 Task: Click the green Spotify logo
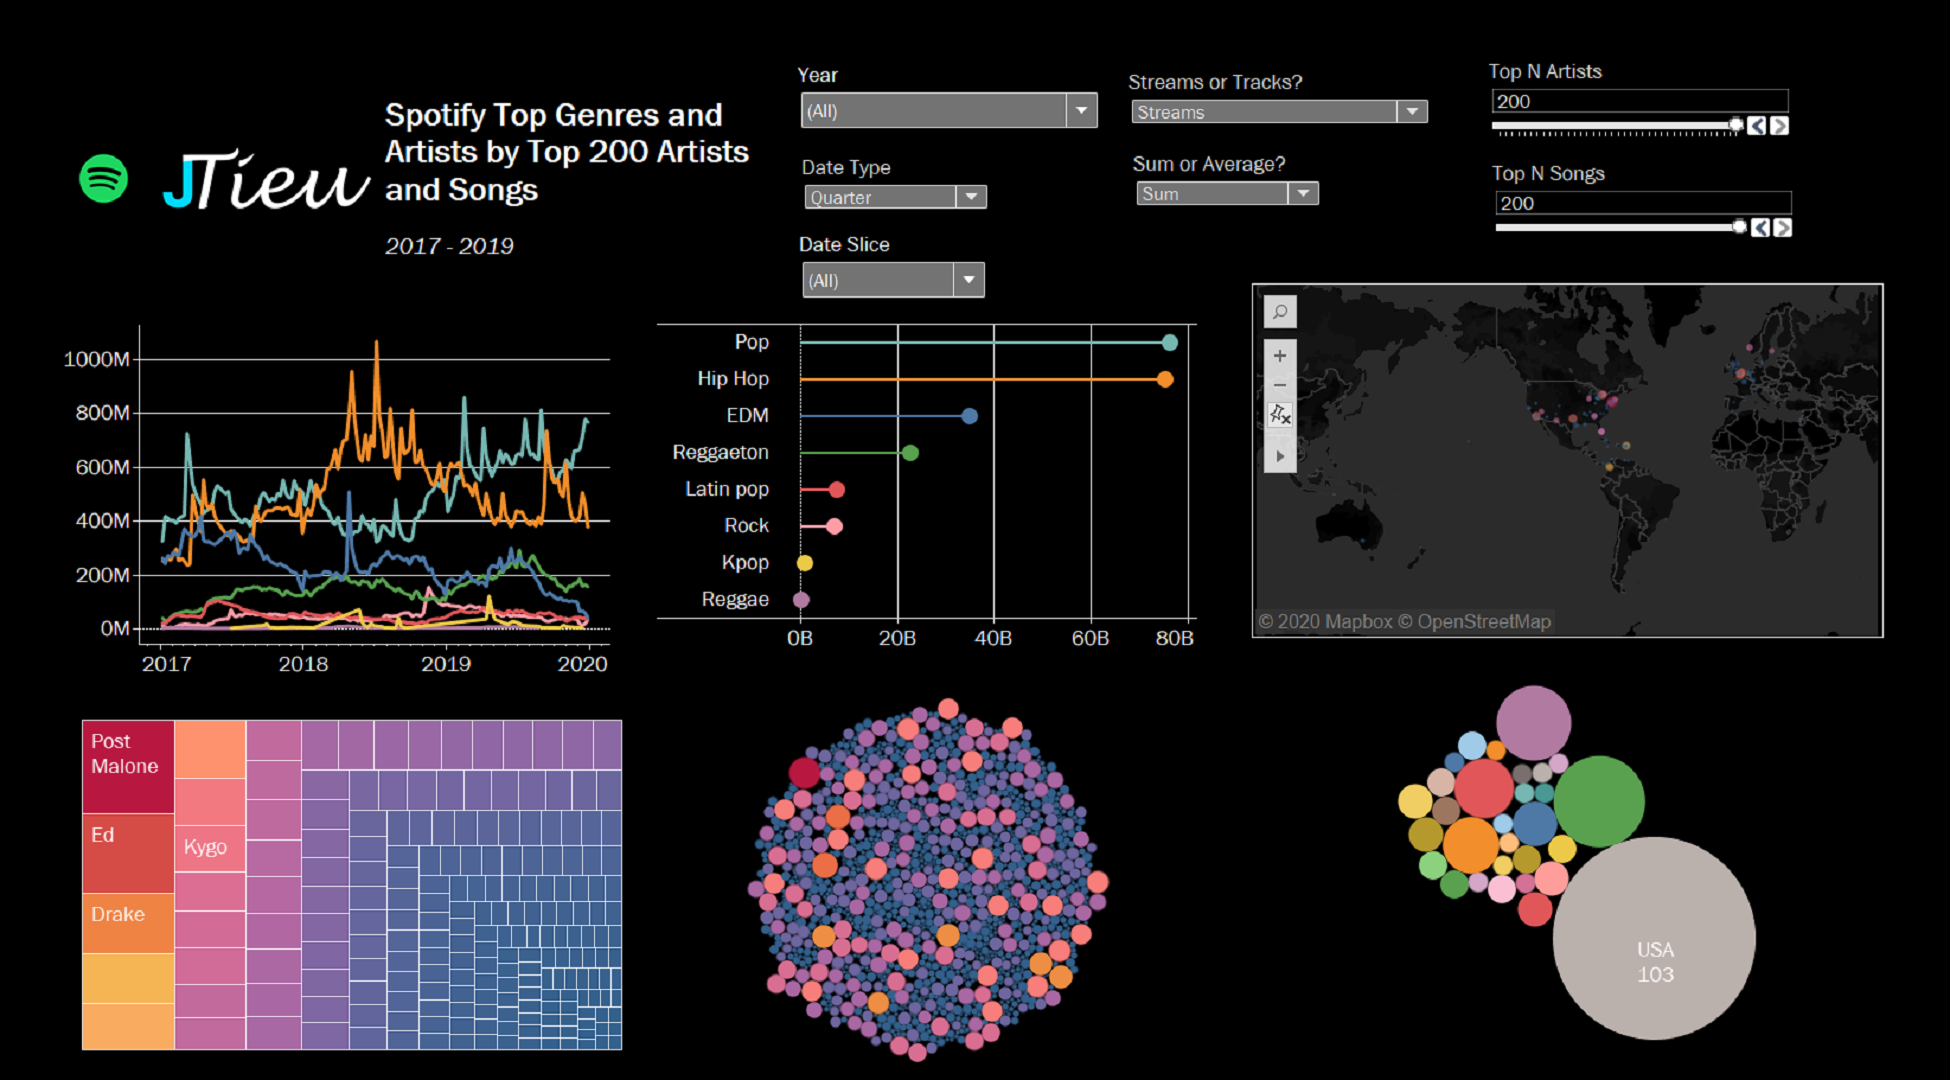[x=104, y=179]
